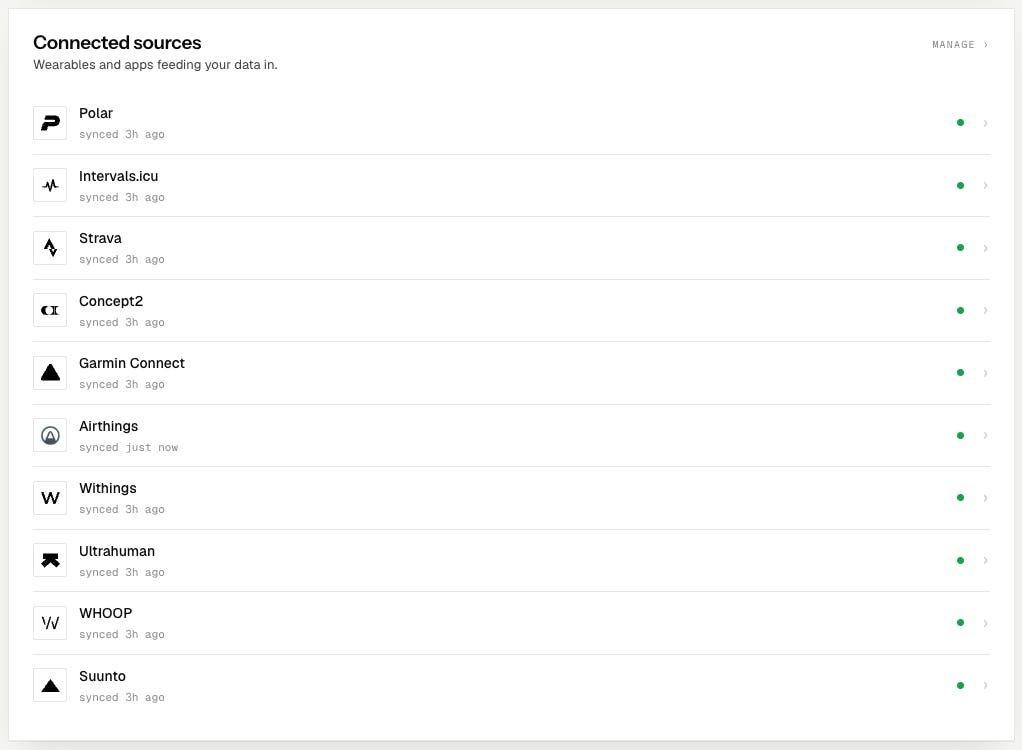Click the Airthings source name
The height and width of the screenshot is (750, 1022).
point(108,426)
